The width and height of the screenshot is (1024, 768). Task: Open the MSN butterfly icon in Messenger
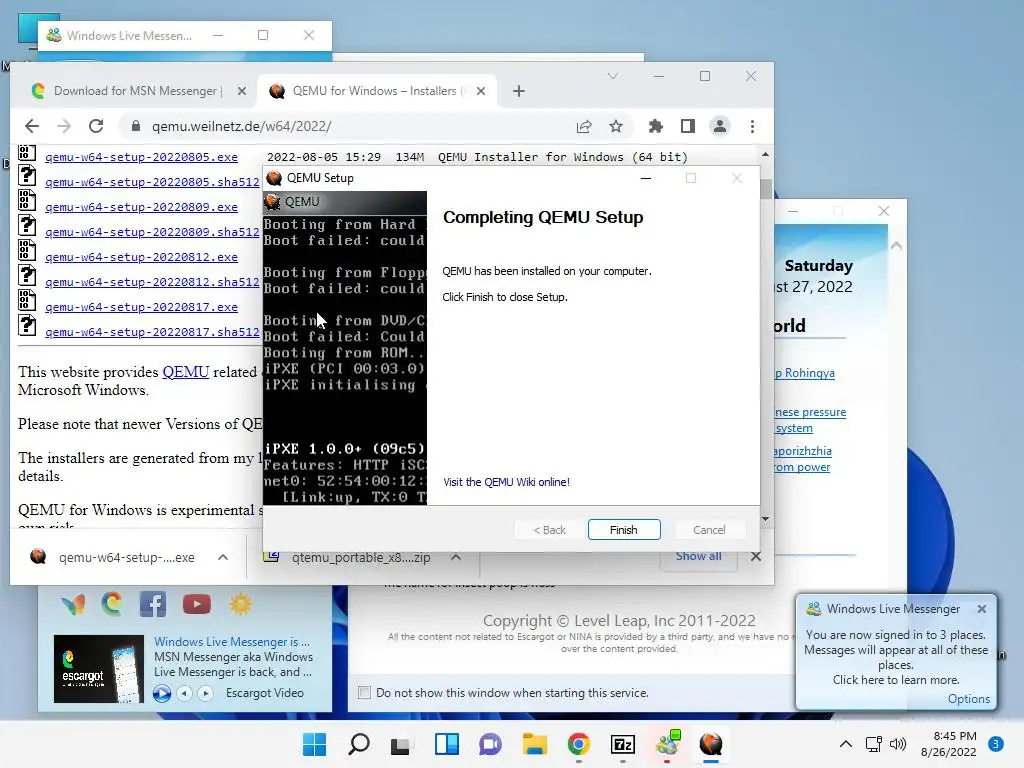(73, 604)
